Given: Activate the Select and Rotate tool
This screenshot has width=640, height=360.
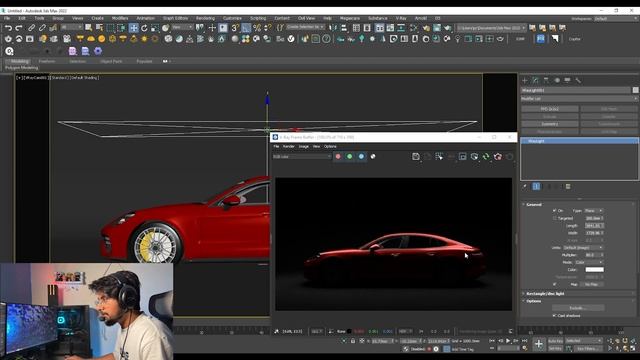Looking at the screenshot, I should 144,28.
